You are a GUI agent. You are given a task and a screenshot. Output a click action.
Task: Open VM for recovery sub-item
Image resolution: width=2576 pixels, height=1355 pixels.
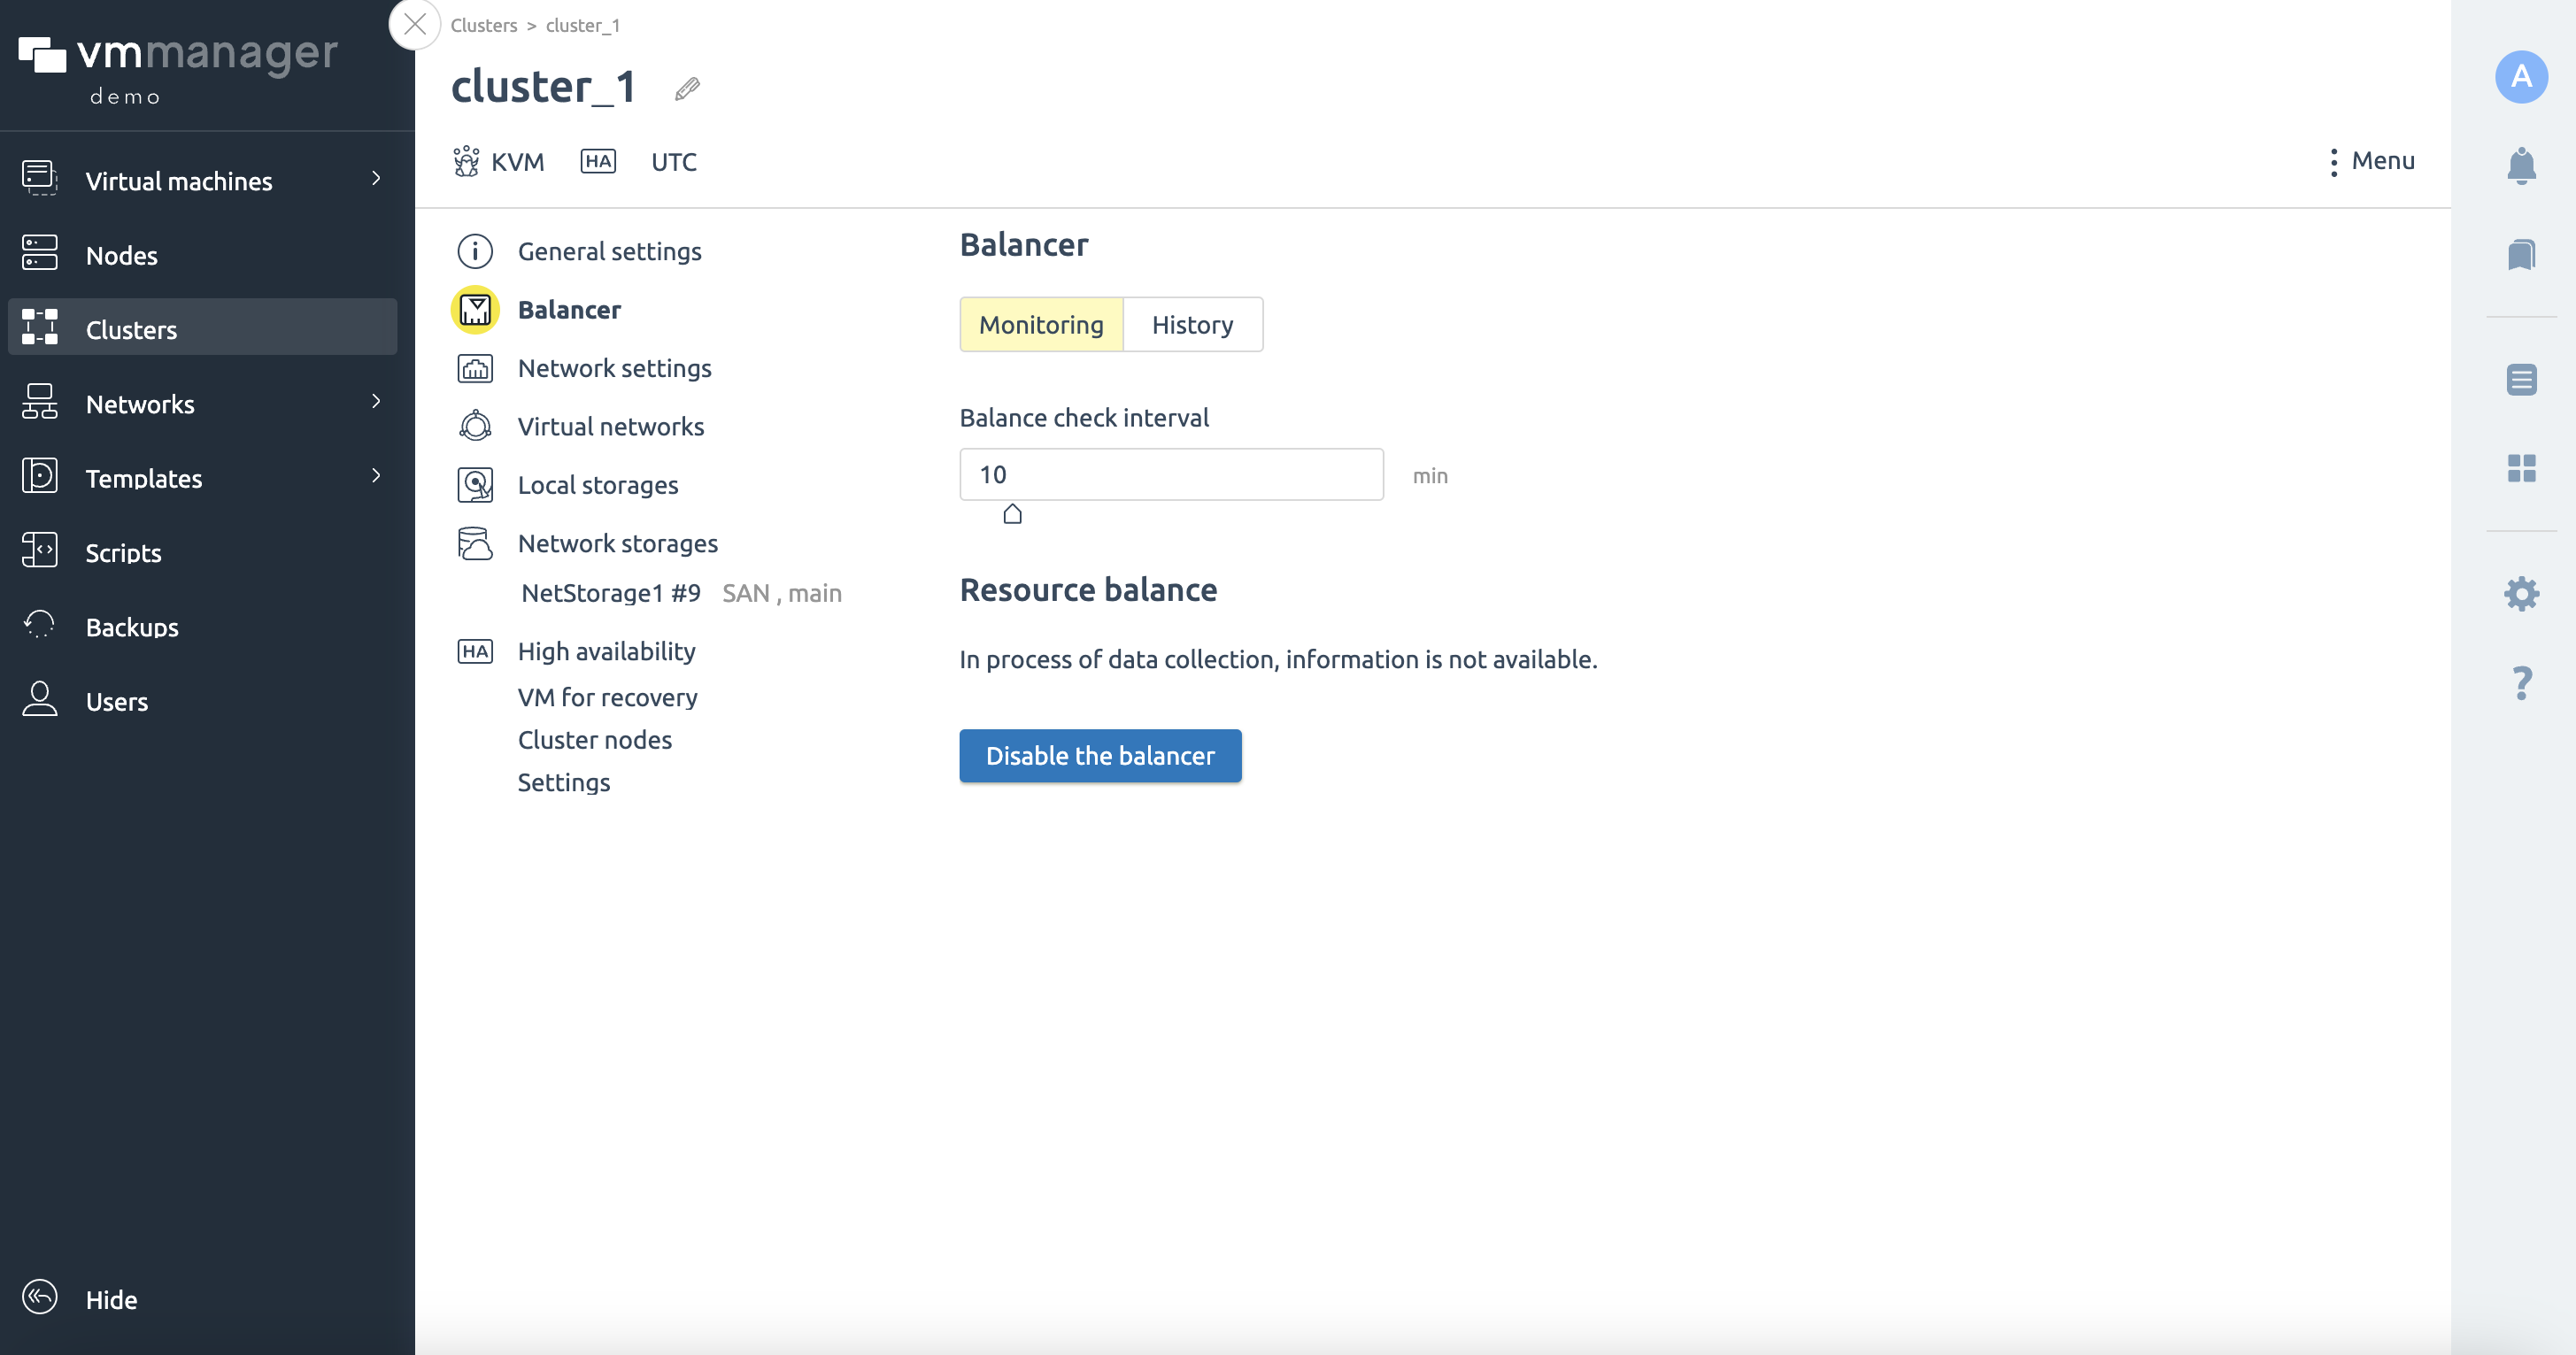[x=607, y=697]
